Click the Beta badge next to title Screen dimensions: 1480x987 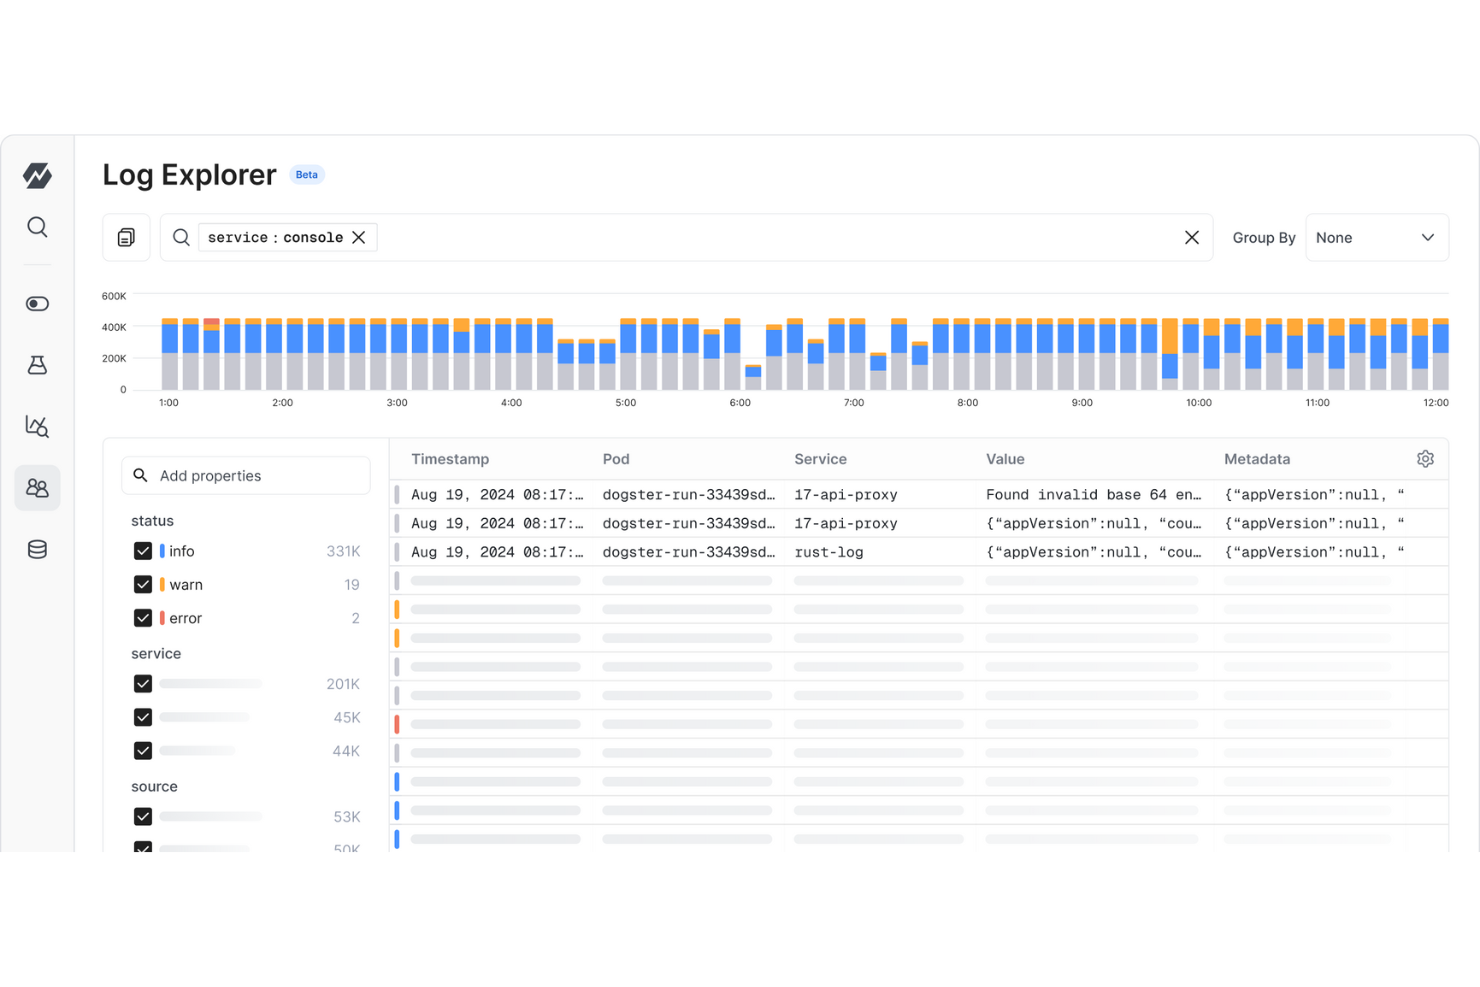click(307, 174)
